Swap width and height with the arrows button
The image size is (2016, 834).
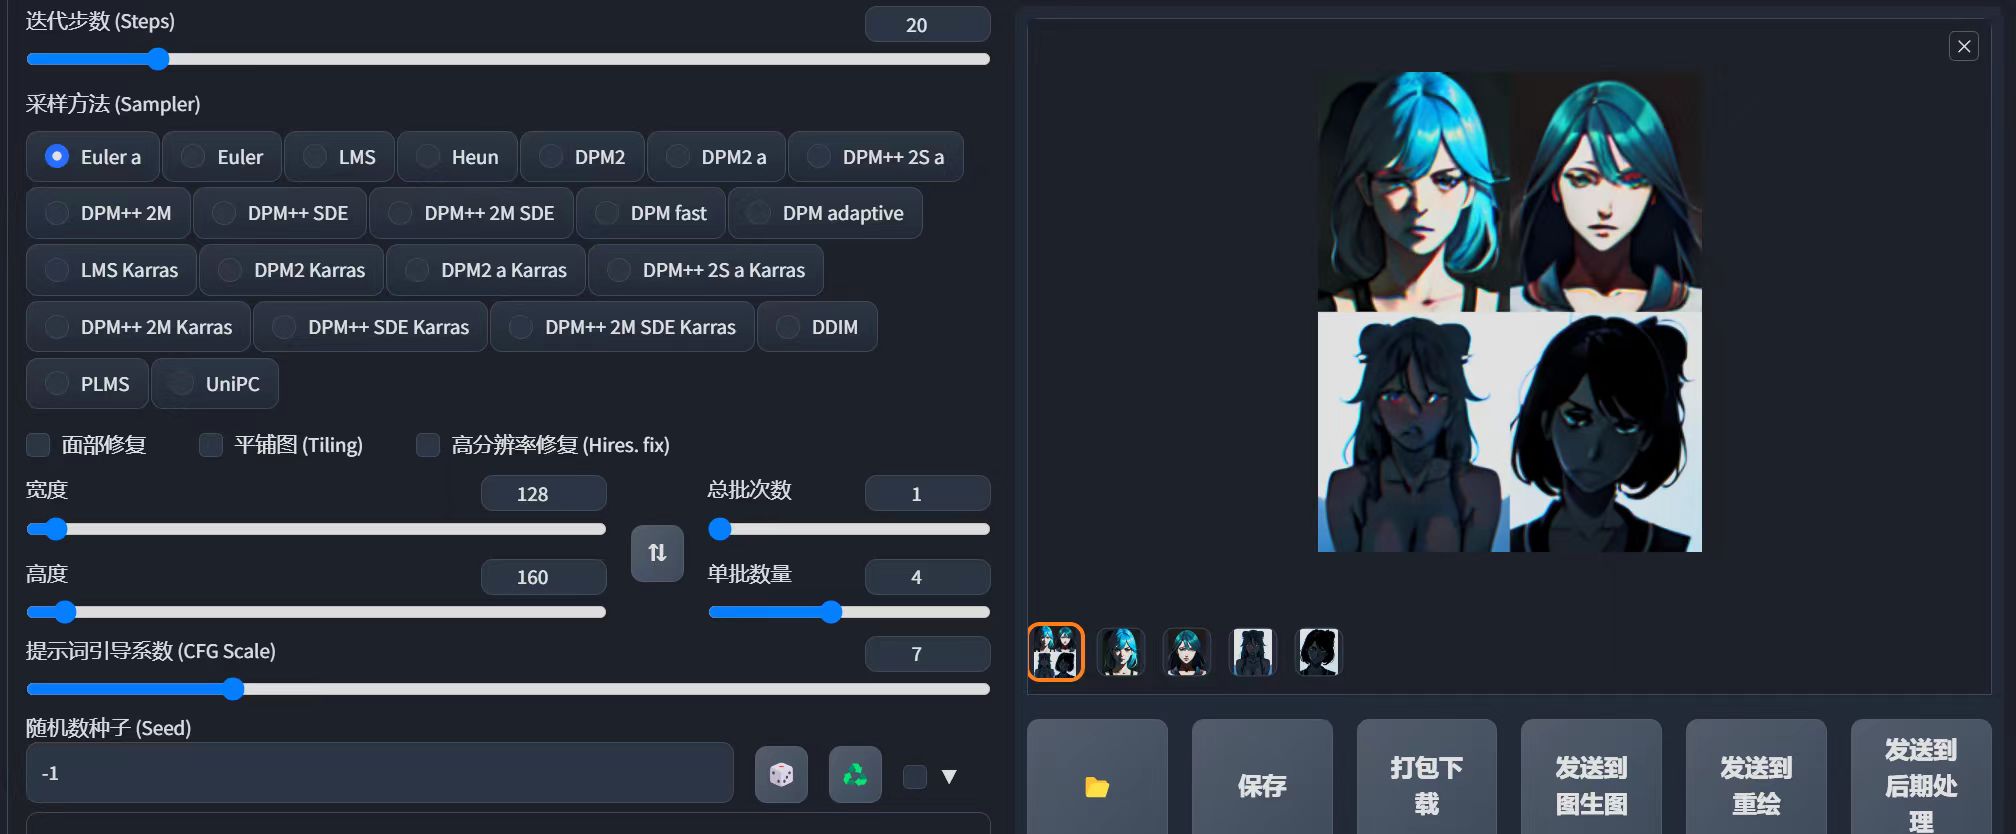tap(657, 552)
